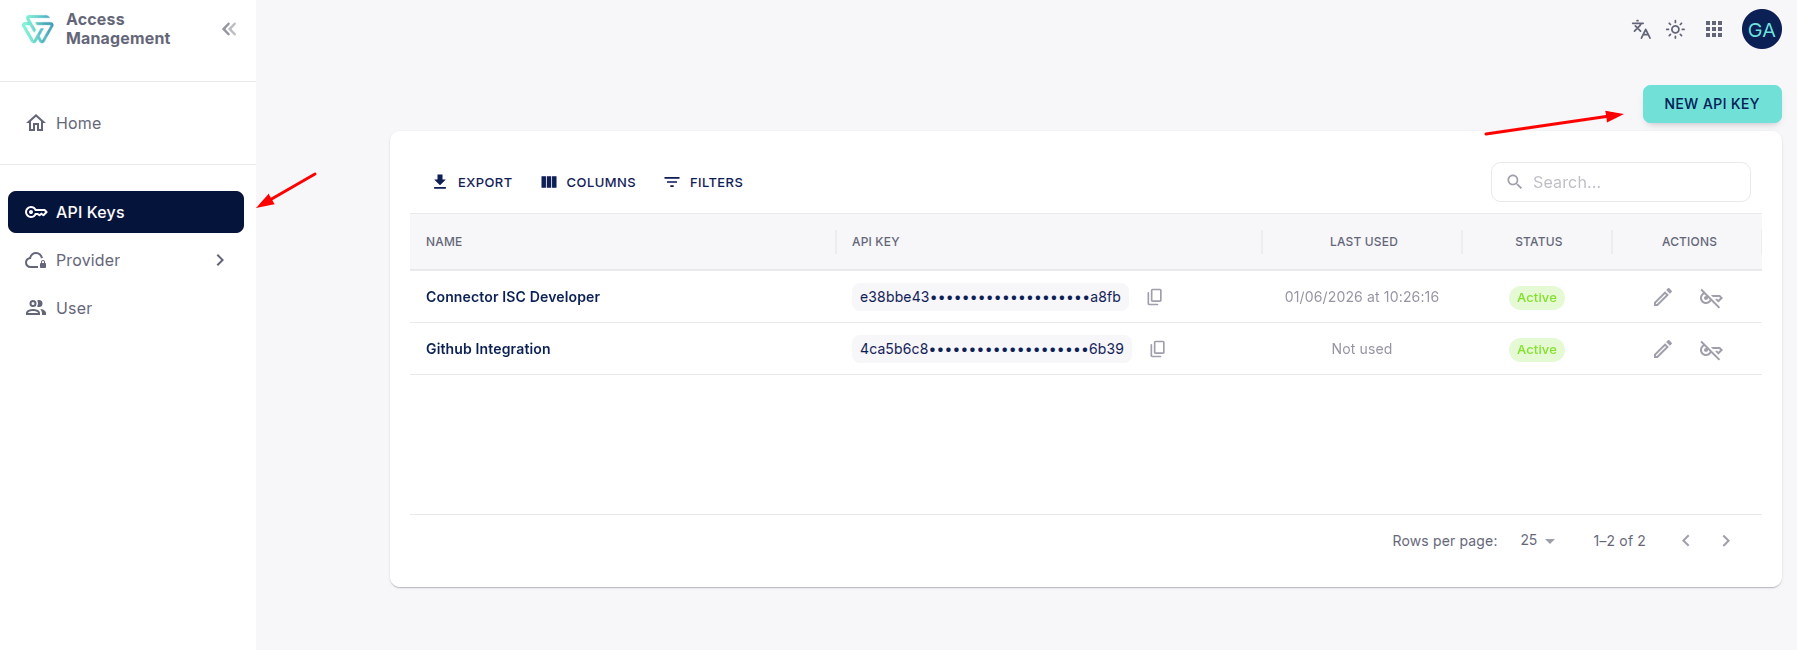Copy the Github Integration API key
This screenshot has height=650, width=1797.
pyautogui.click(x=1157, y=349)
